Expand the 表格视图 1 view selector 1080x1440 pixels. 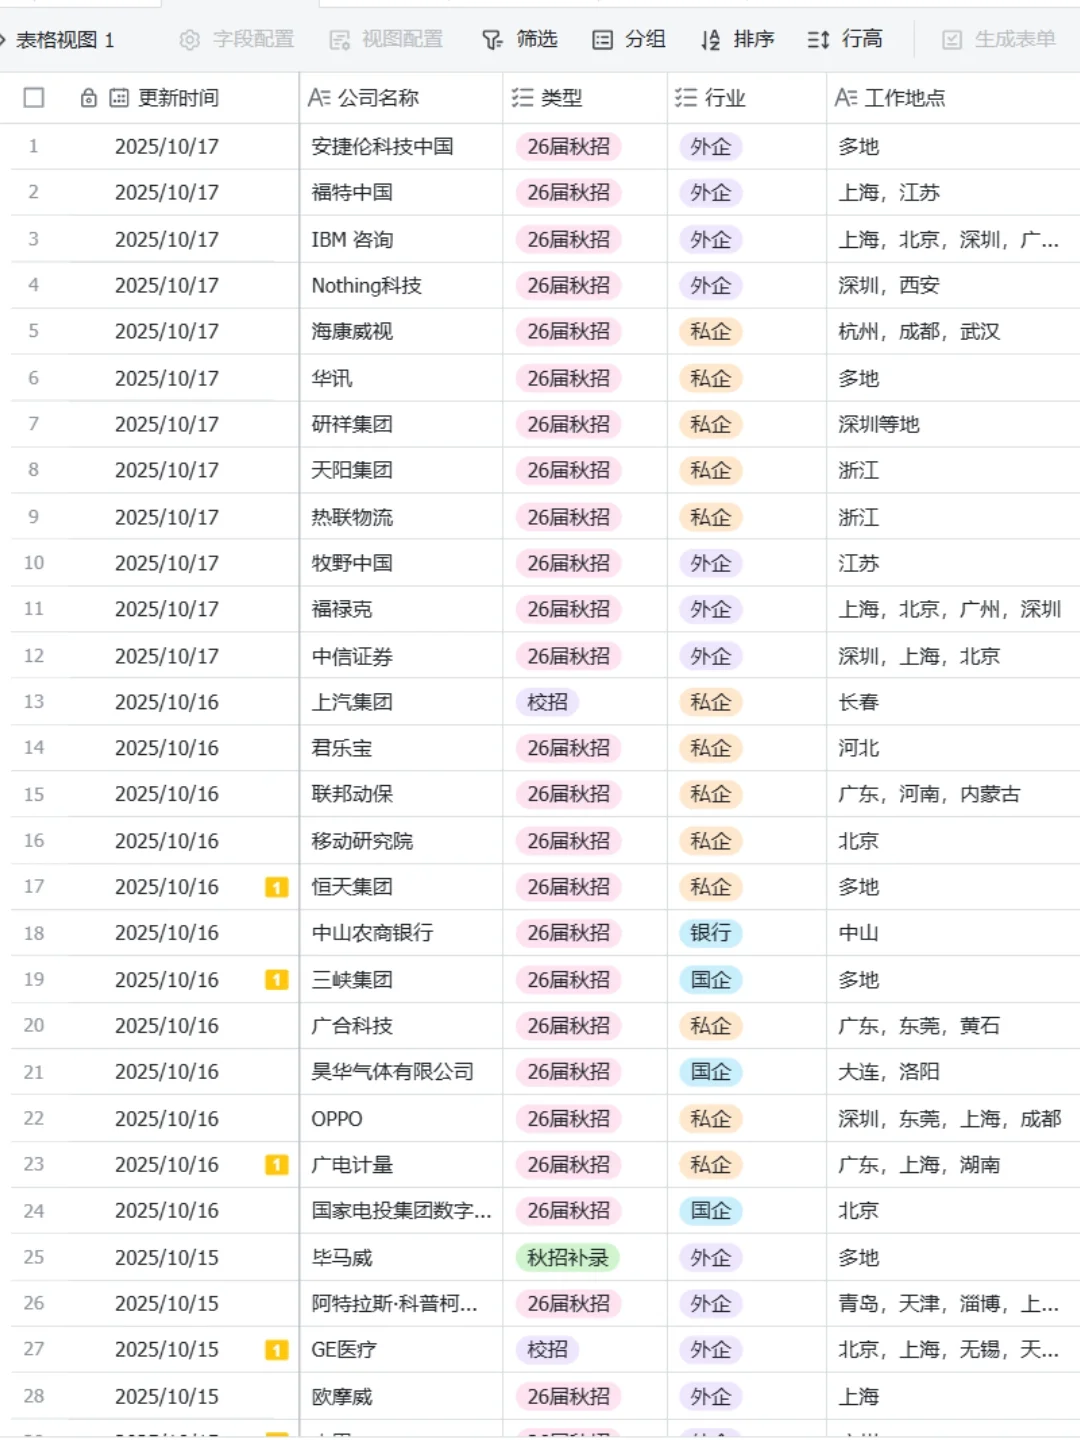(57, 40)
